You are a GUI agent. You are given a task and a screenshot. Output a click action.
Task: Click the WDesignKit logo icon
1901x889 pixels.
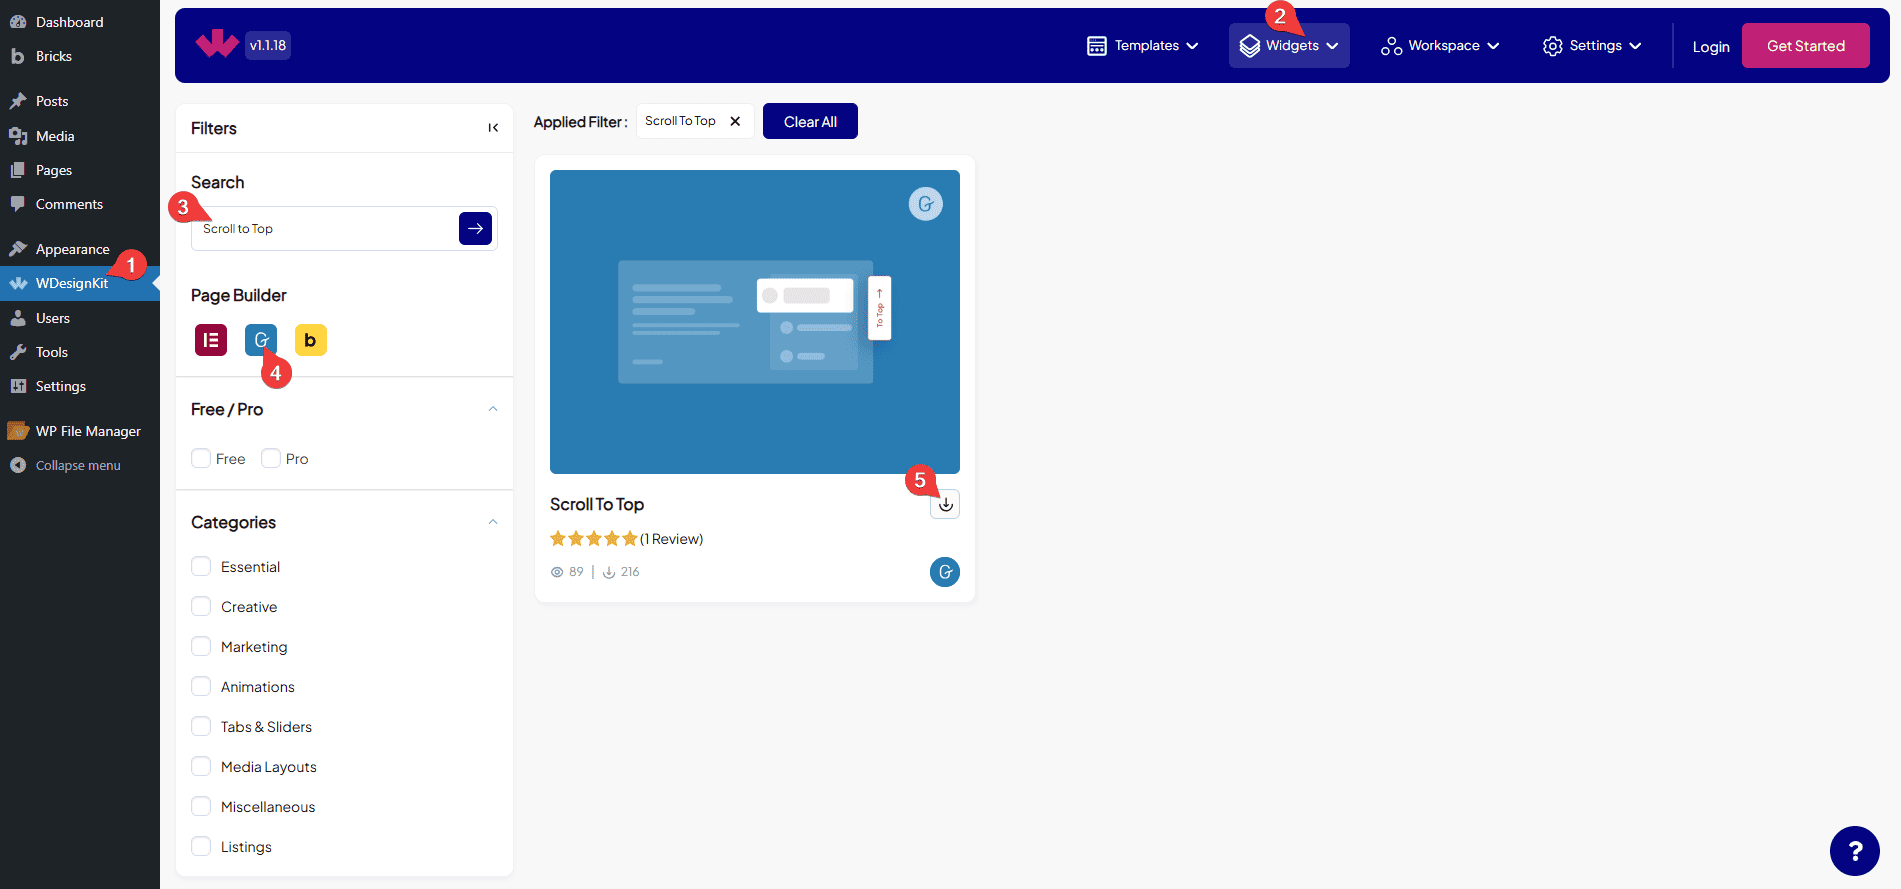click(216, 44)
